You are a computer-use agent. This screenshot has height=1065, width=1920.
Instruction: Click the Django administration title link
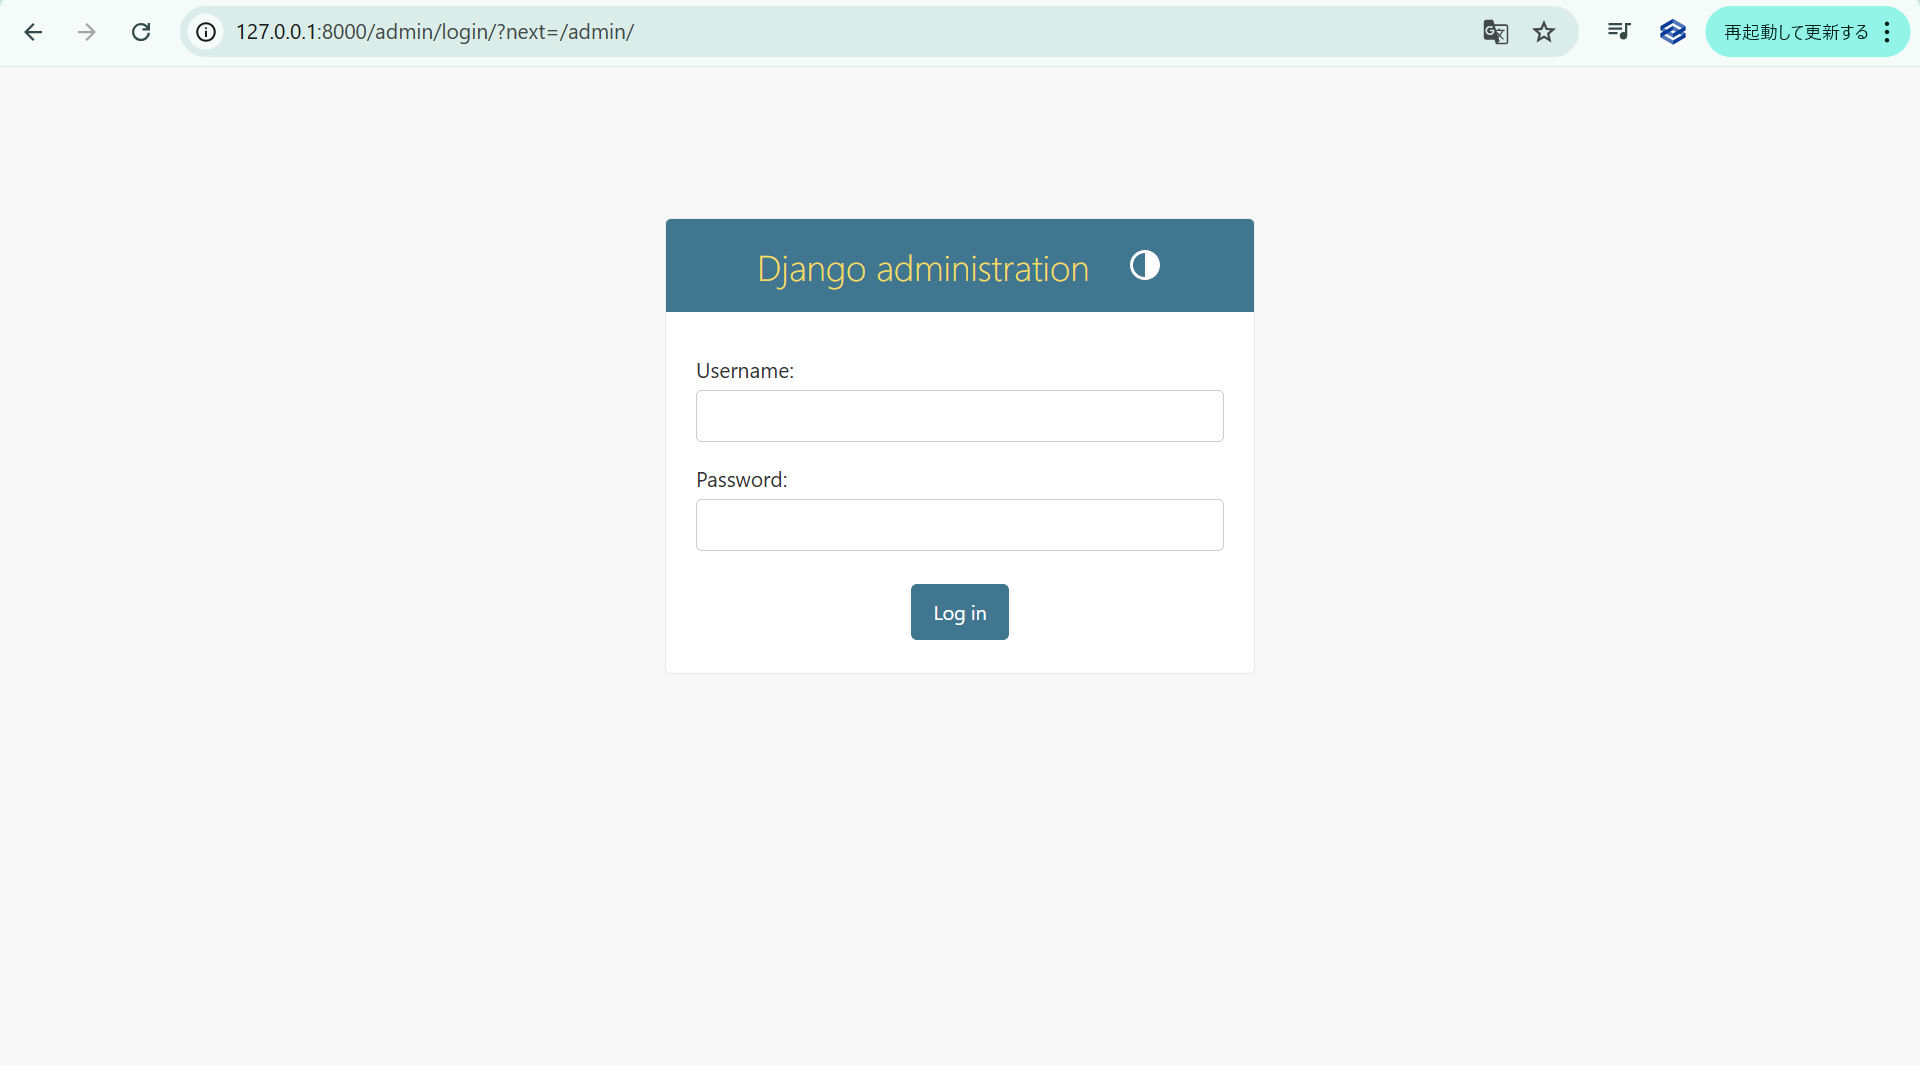(922, 268)
